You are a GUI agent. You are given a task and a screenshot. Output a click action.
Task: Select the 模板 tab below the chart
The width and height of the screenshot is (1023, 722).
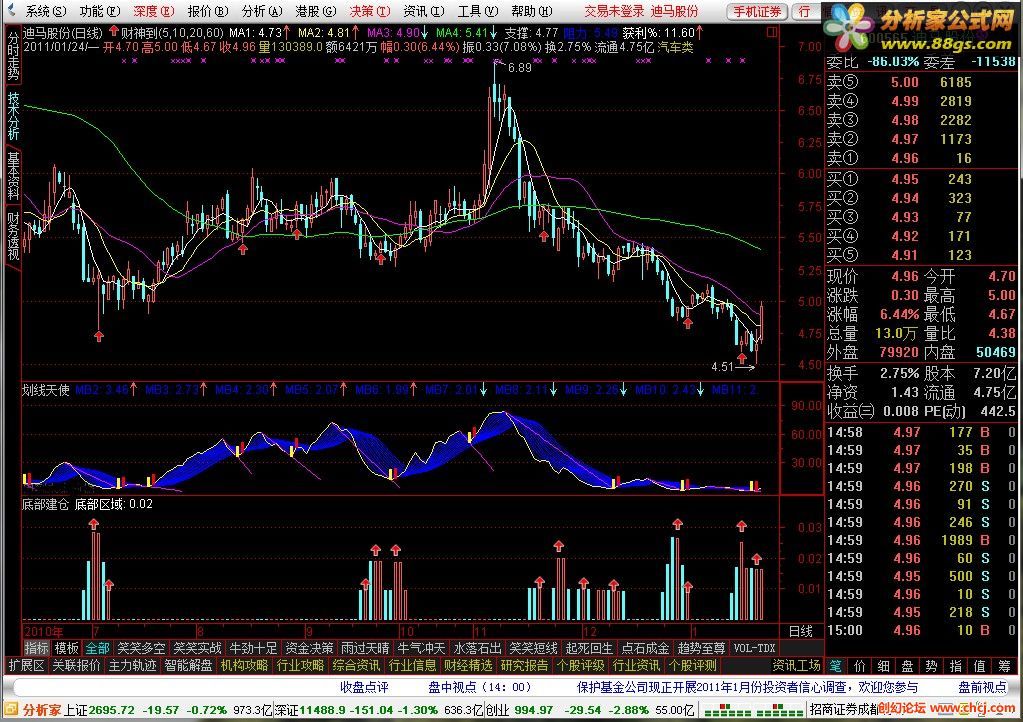[67, 648]
